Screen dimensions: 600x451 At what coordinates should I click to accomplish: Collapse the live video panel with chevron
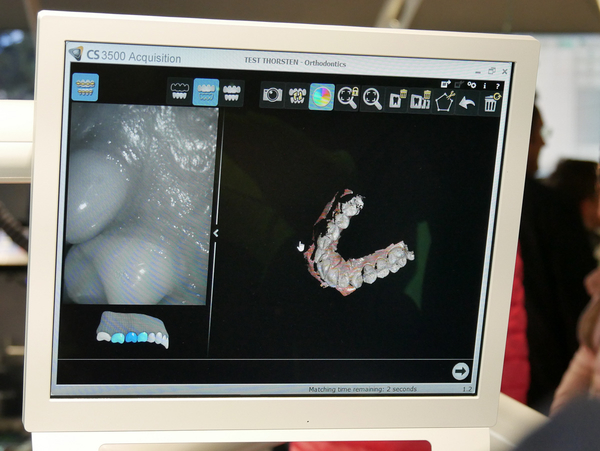pyautogui.click(x=216, y=233)
